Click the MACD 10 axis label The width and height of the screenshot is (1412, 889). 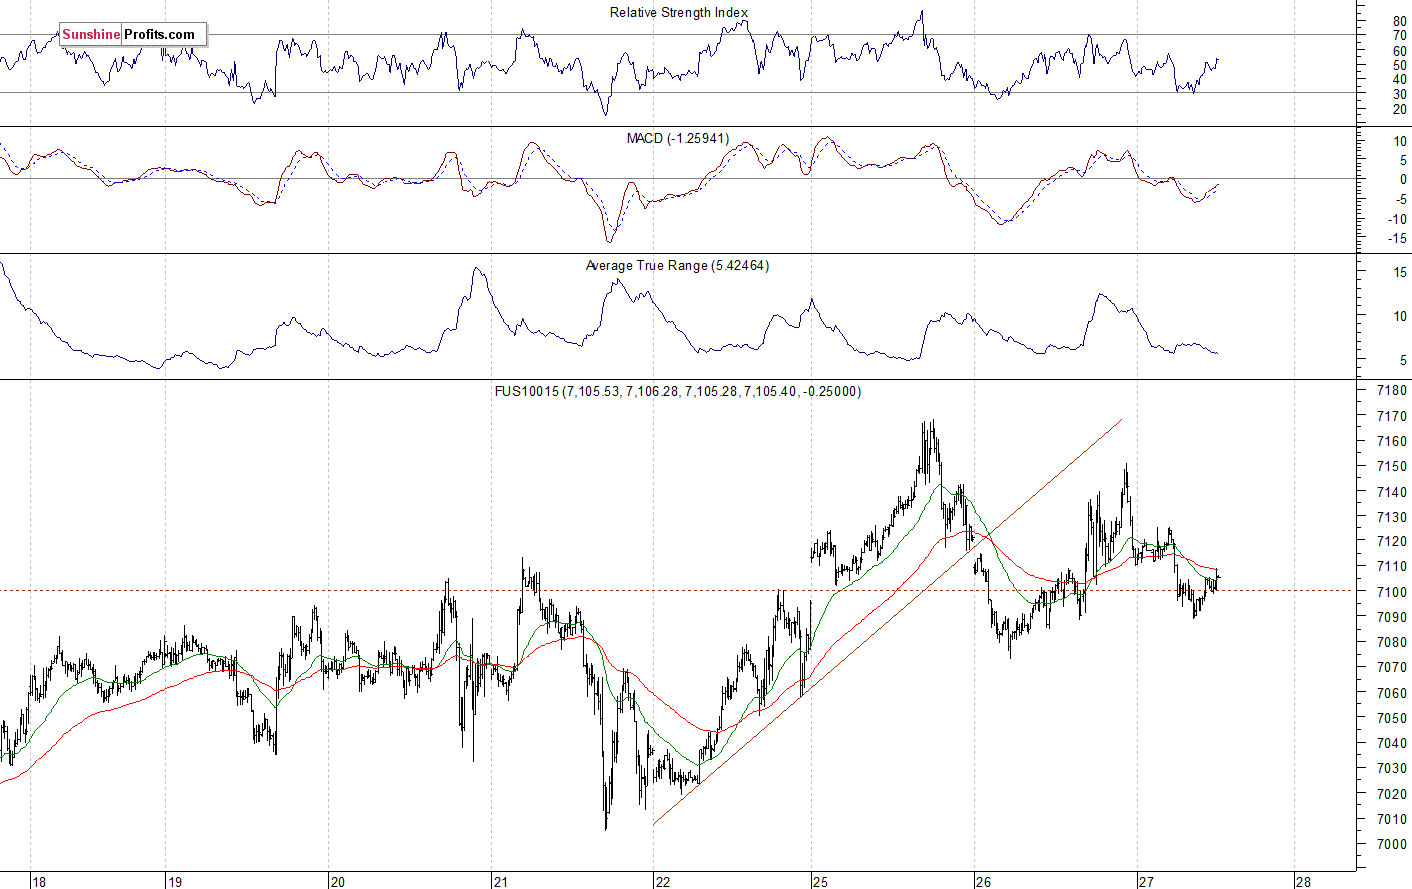1400,142
